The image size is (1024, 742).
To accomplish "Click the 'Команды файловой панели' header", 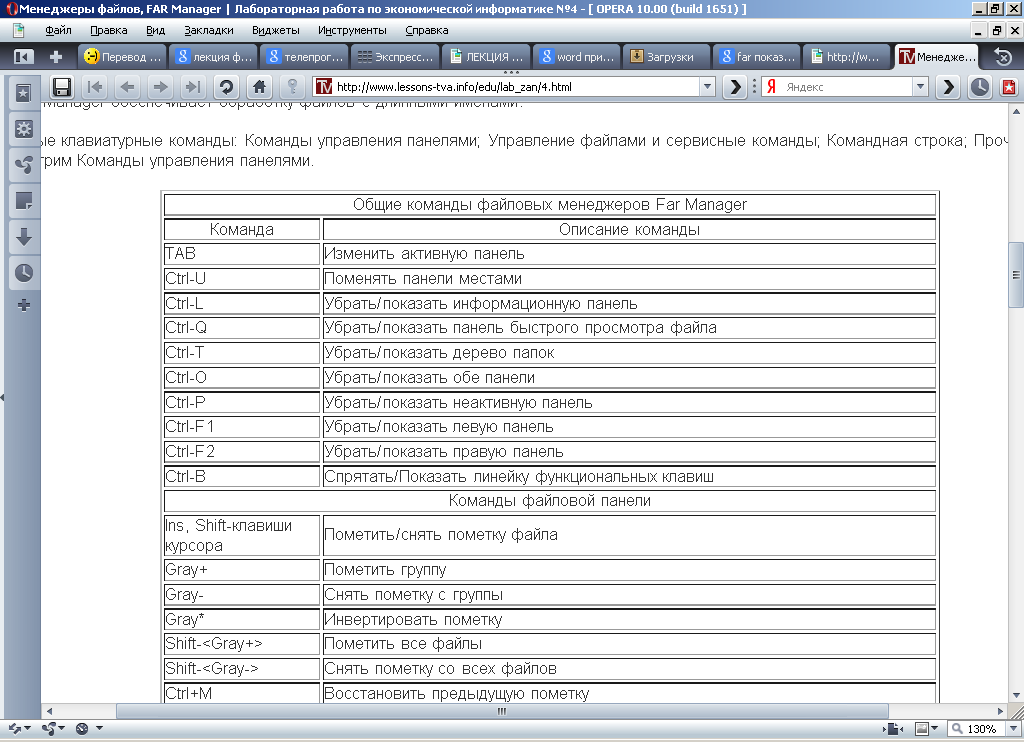I will pos(550,501).
